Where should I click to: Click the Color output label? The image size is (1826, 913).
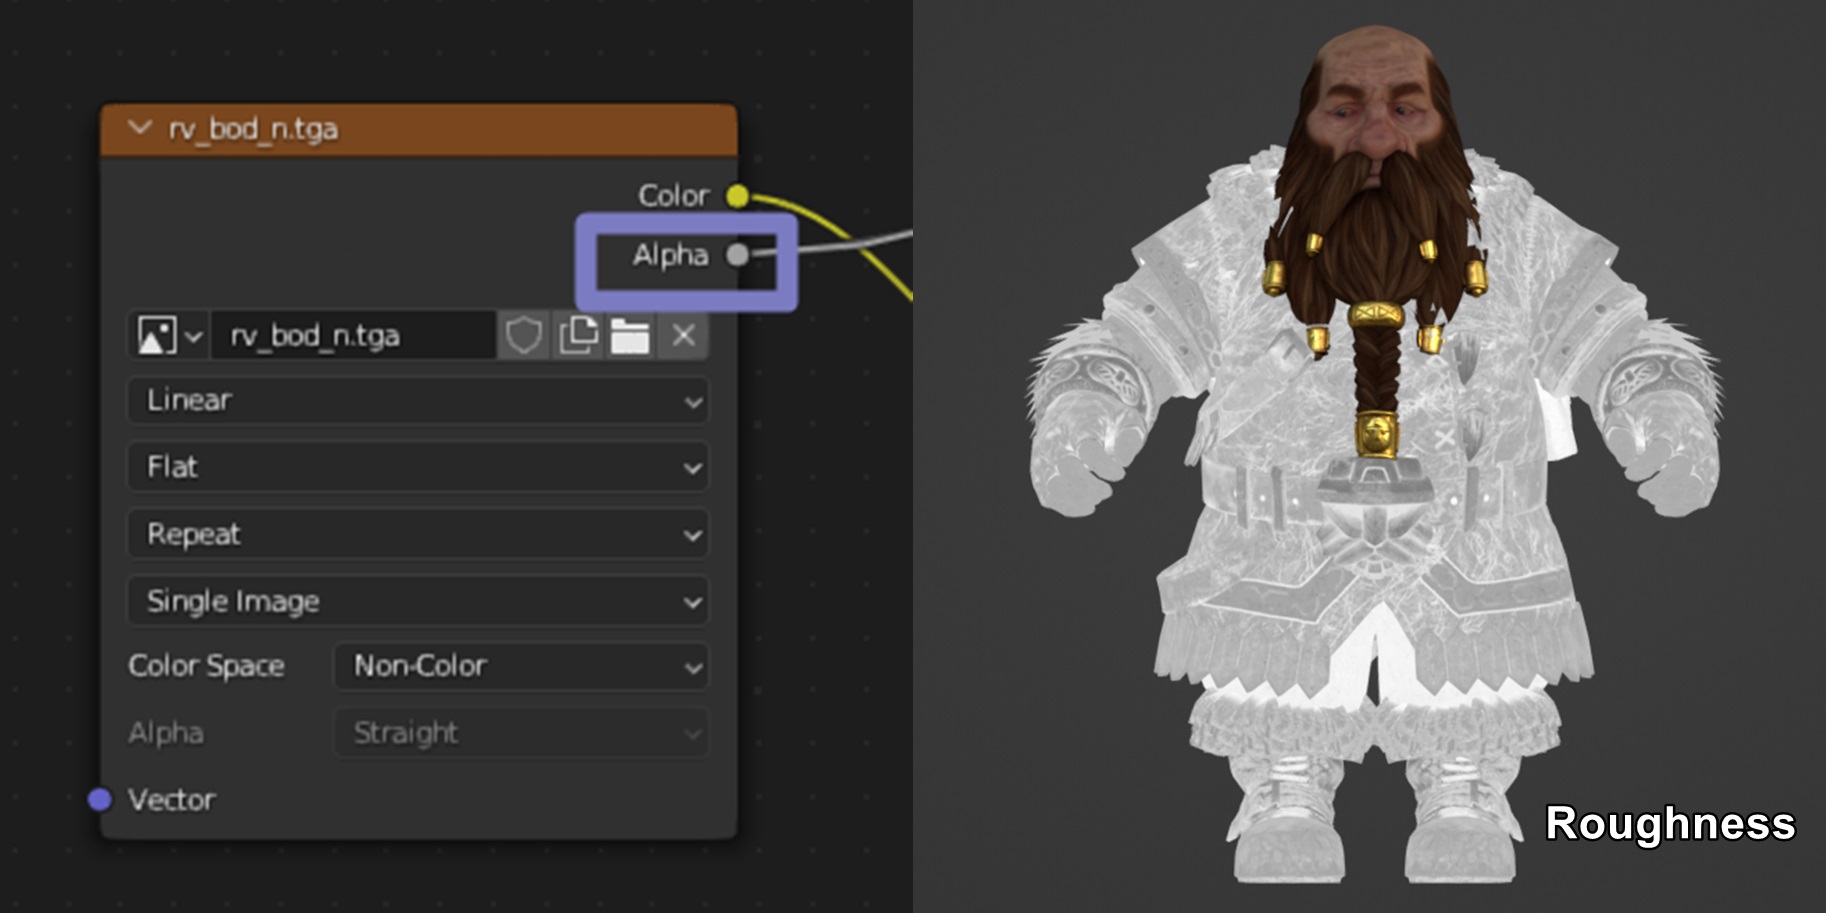[674, 195]
